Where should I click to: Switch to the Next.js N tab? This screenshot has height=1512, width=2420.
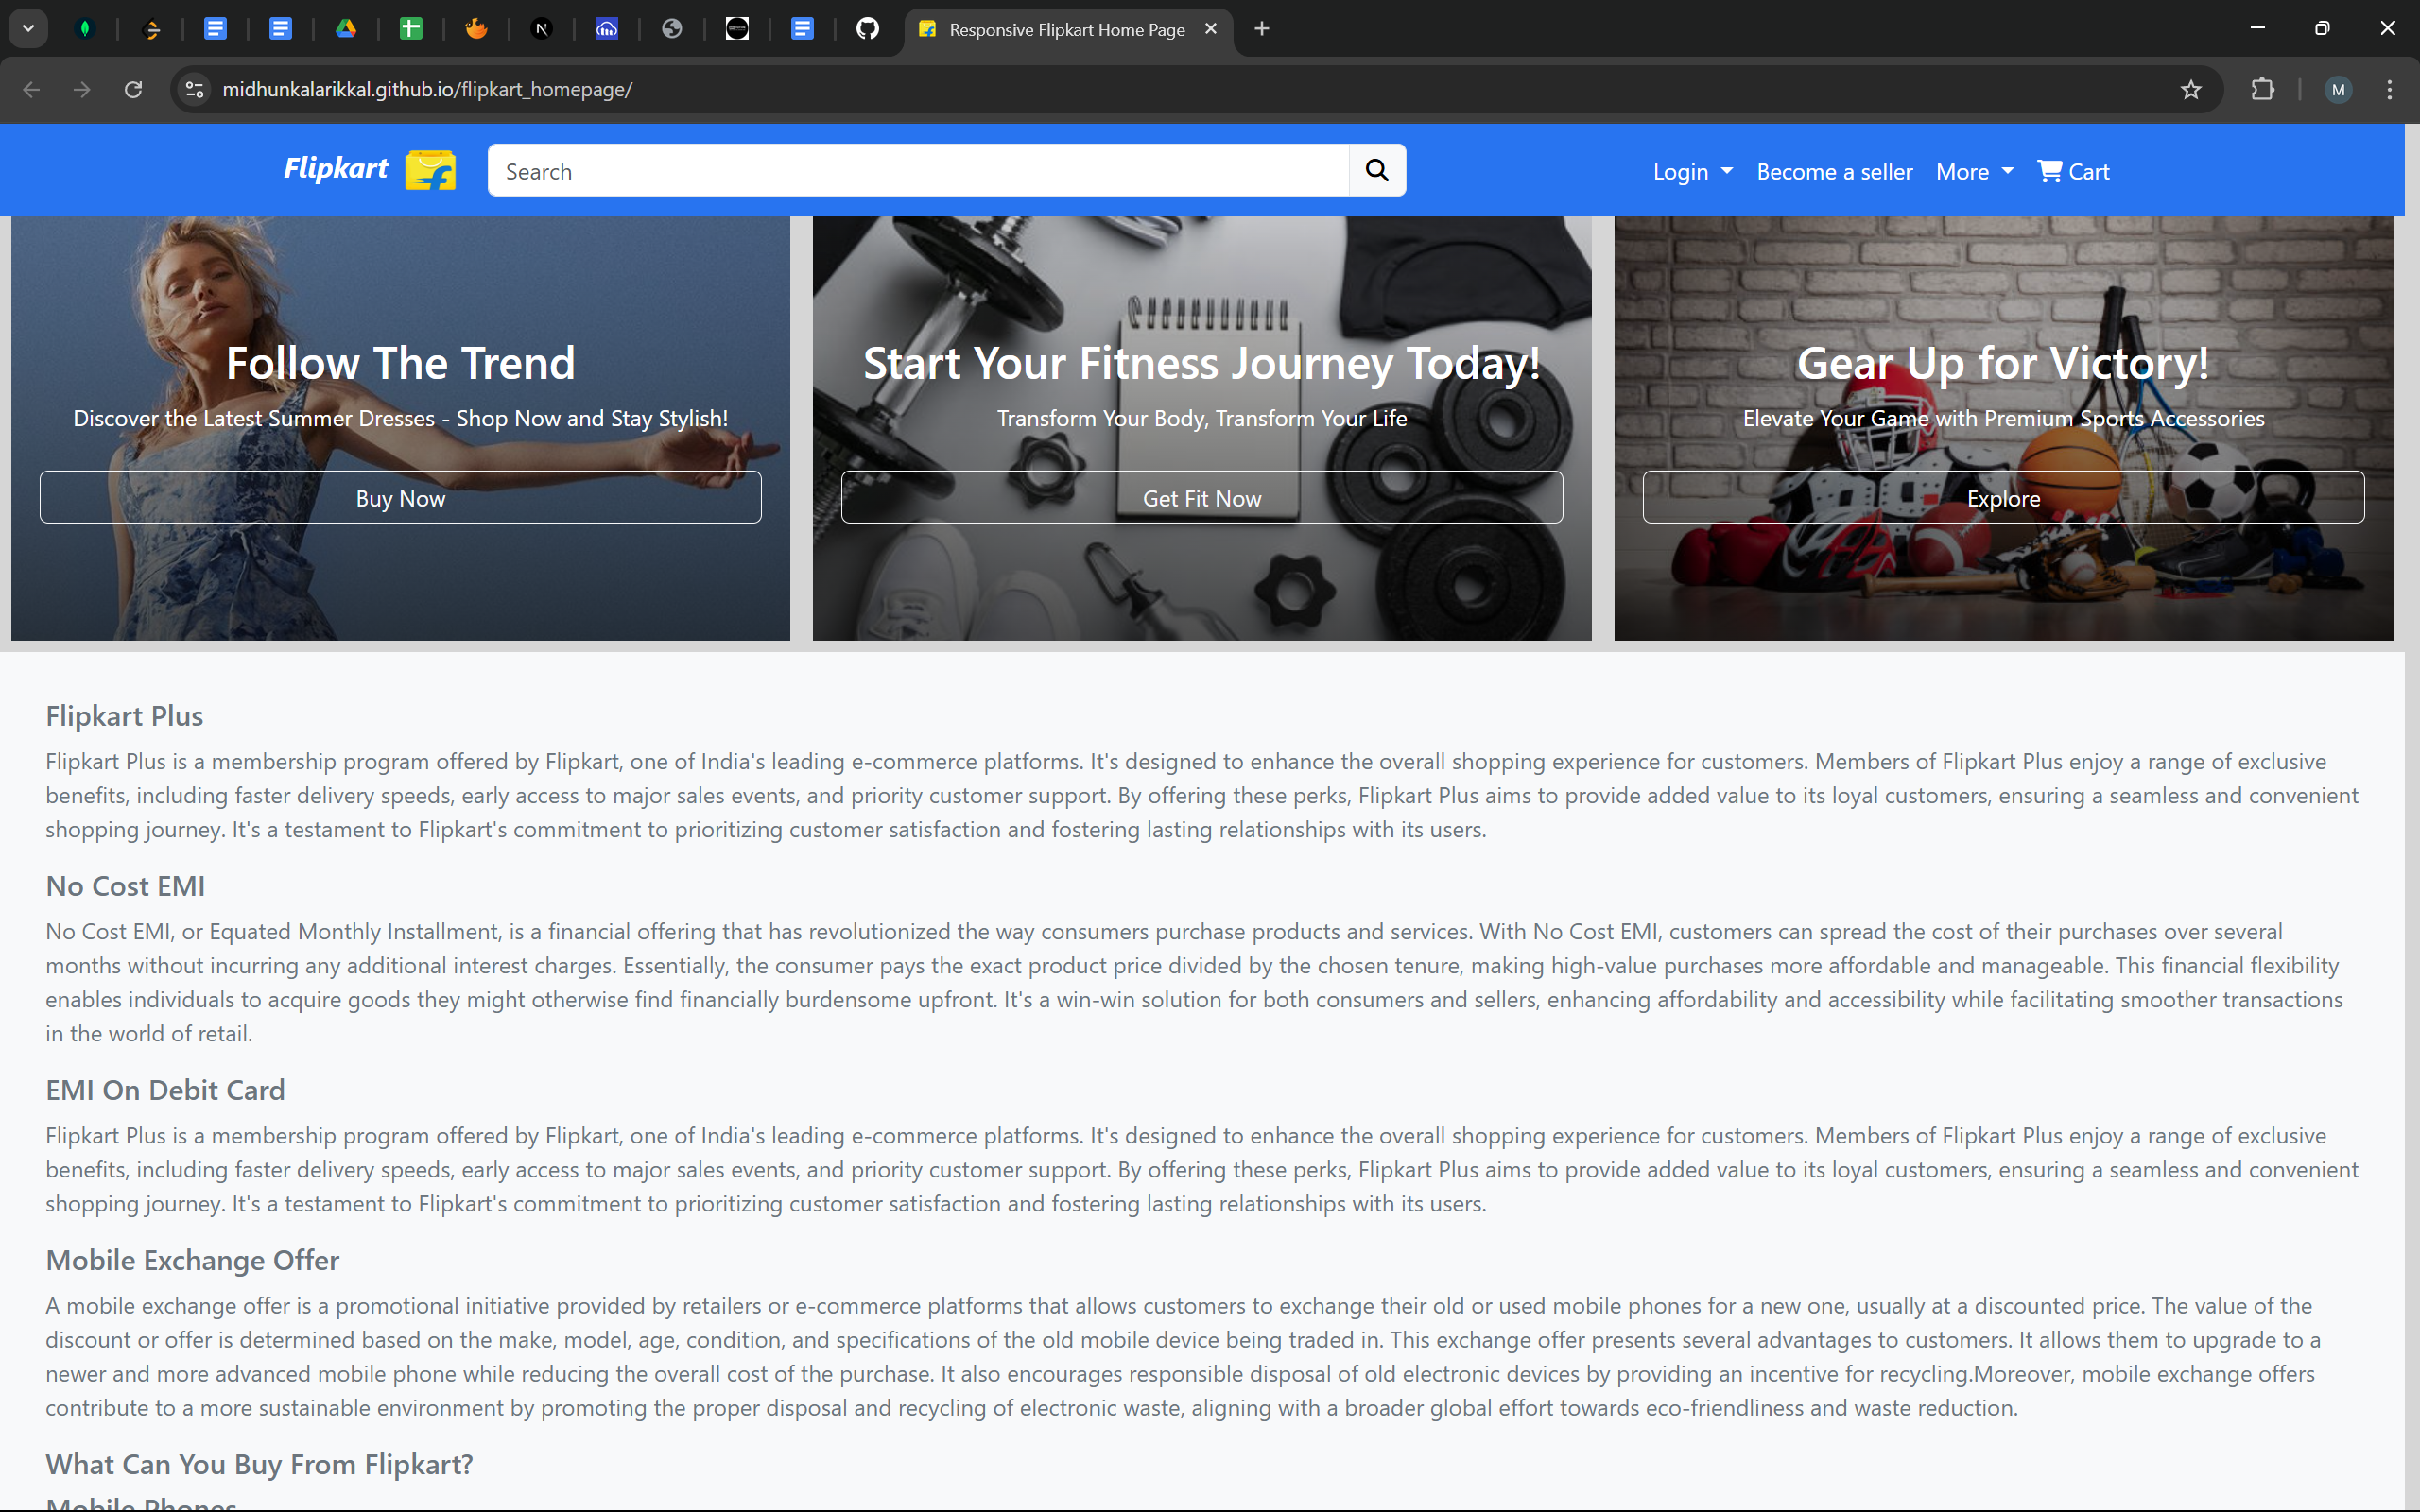[x=541, y=29]
